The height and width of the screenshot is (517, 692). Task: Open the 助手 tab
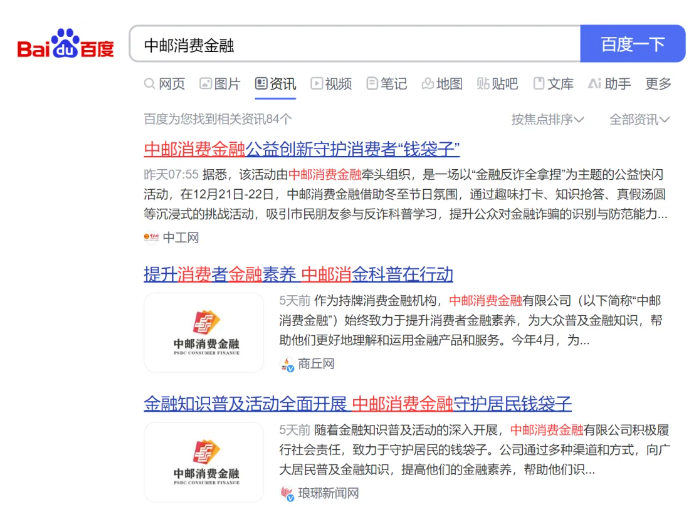(x=609, y=83)
